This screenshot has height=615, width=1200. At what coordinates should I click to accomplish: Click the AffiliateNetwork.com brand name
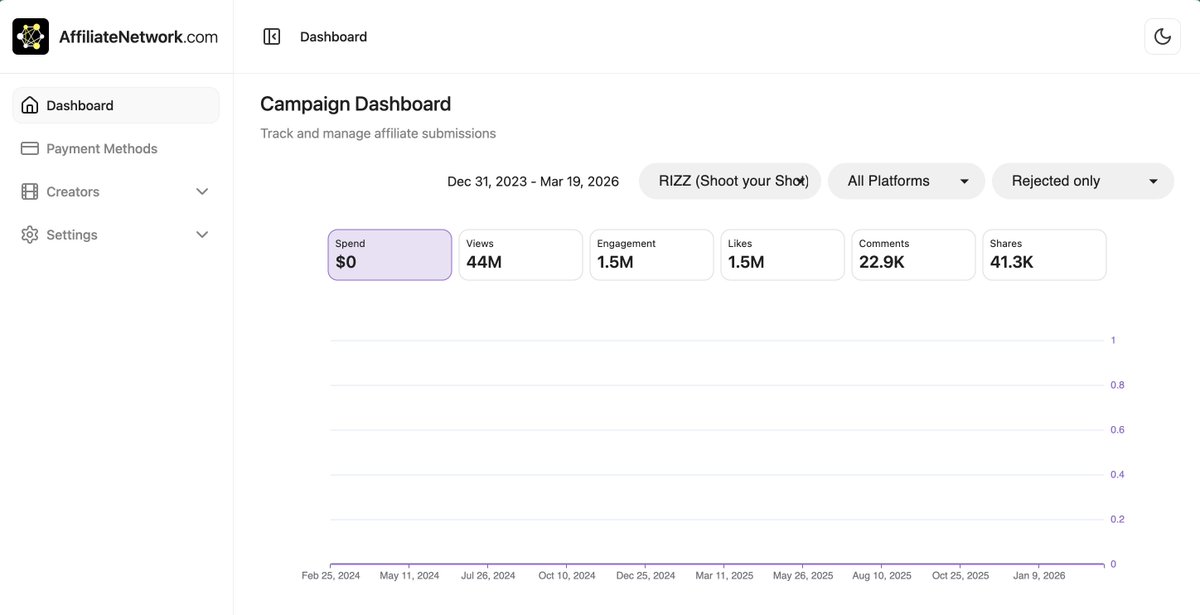click(x=138, y=37)
